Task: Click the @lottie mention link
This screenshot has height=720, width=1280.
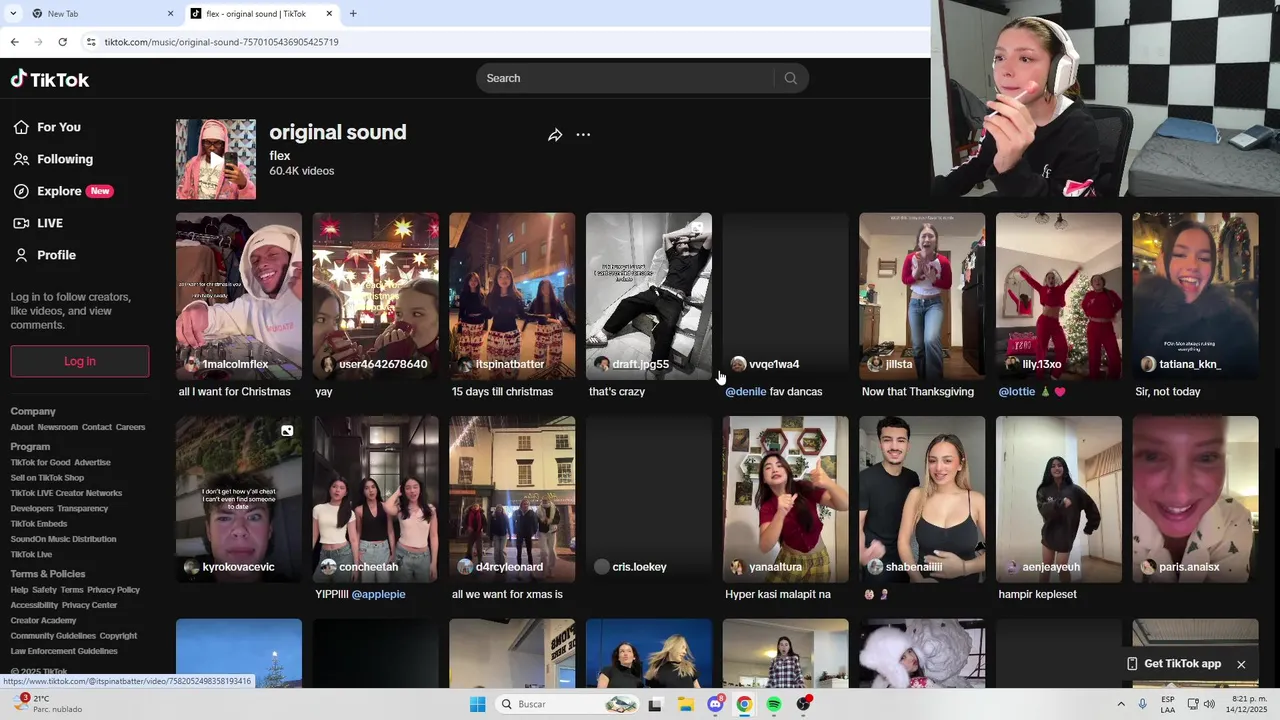Action: [x=1017, y=392]
